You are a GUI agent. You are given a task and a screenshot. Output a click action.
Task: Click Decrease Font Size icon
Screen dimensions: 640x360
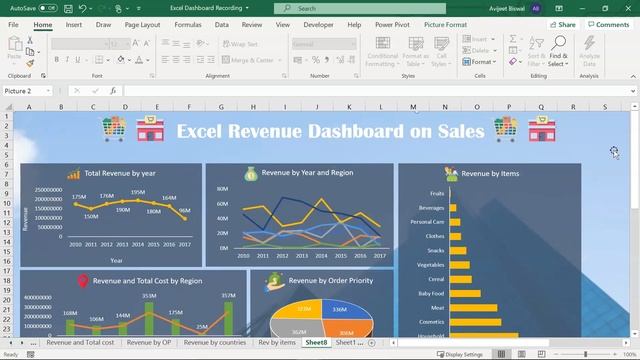click(x=147, y=43)
